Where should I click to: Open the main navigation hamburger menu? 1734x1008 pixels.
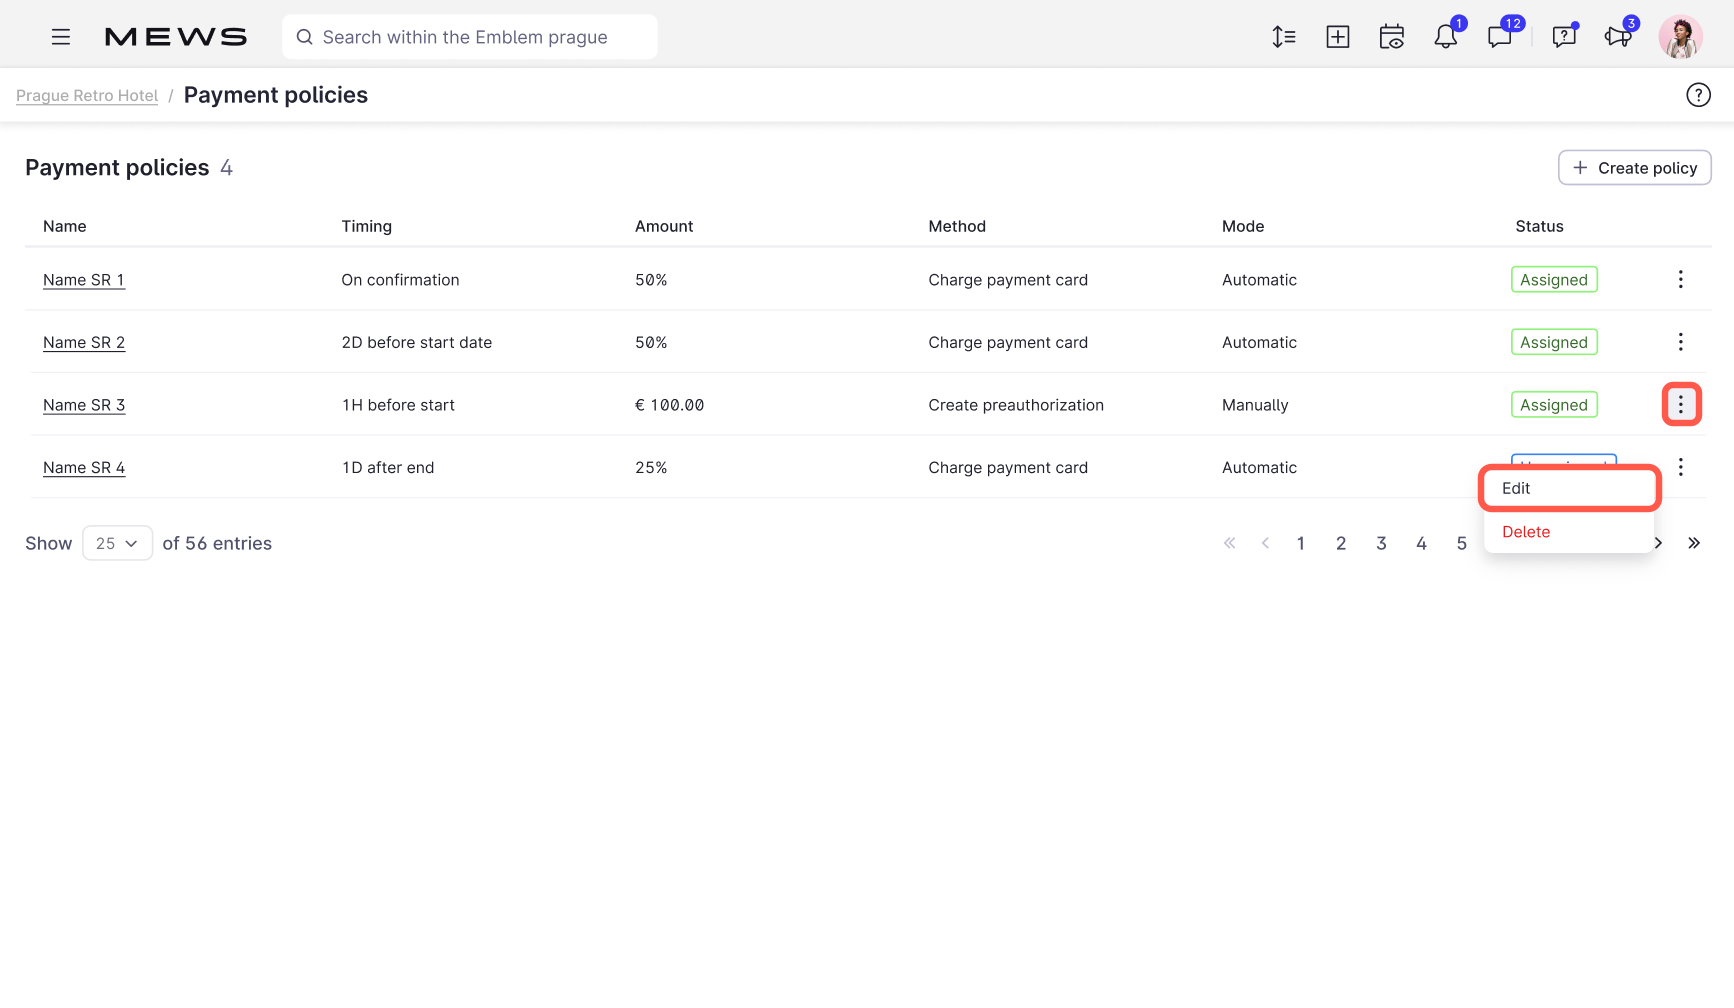pyautogui.click(x=61, y=36)
